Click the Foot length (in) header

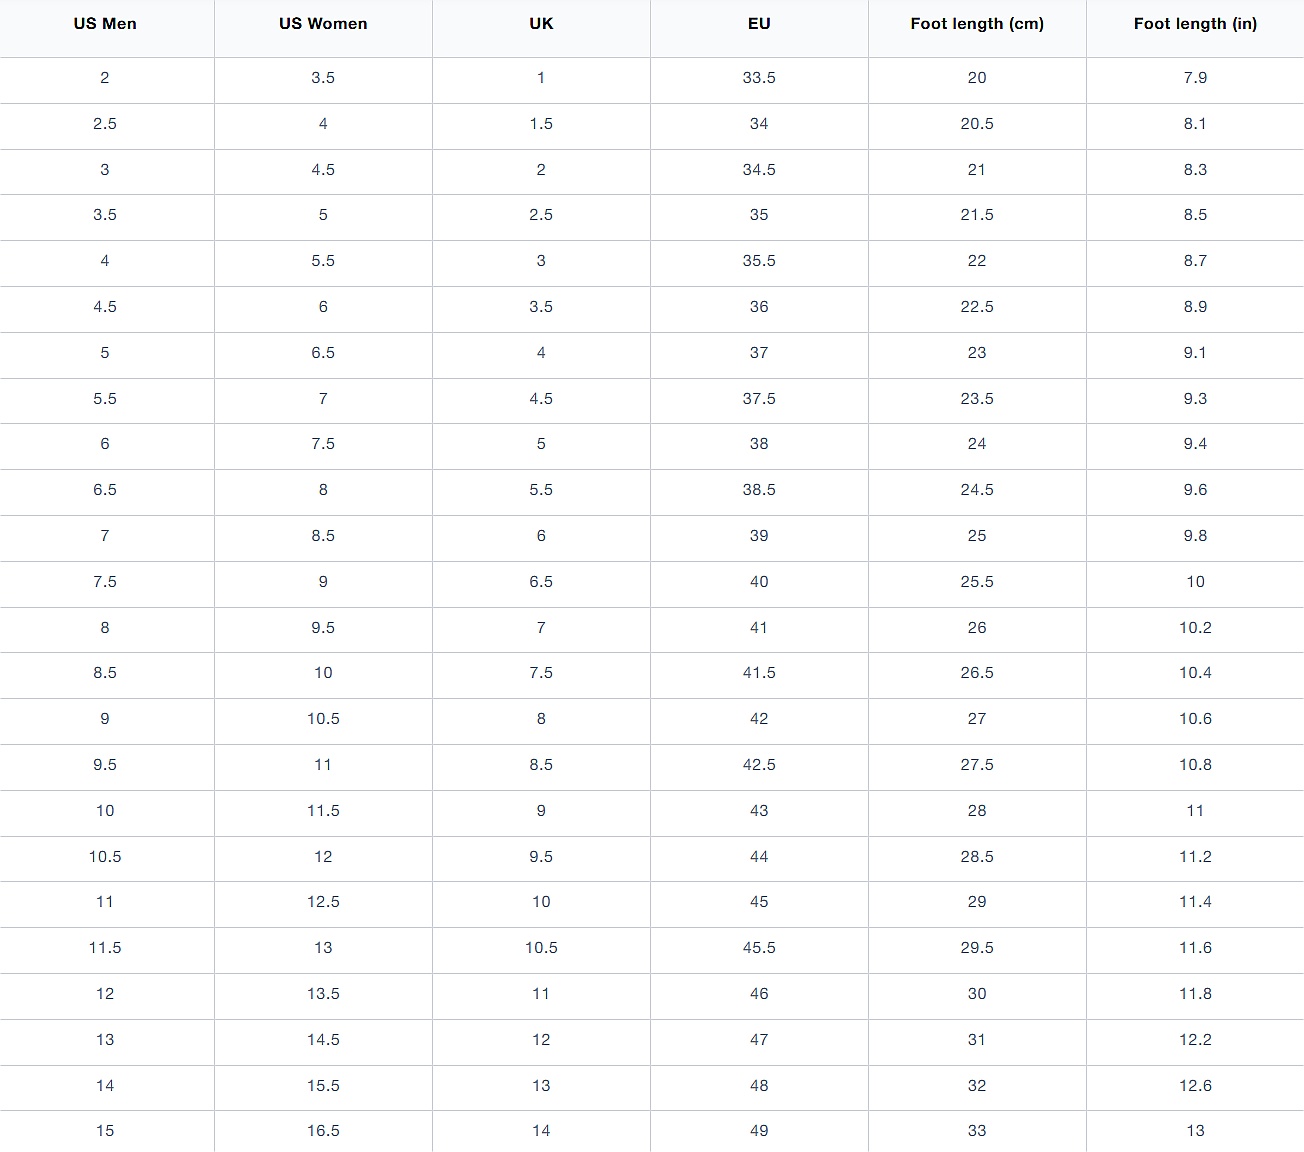[1195, 24]
